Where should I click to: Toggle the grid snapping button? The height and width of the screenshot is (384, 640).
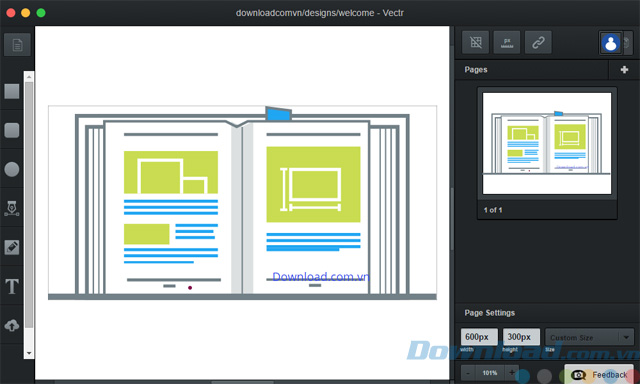(x=476, y=42)
